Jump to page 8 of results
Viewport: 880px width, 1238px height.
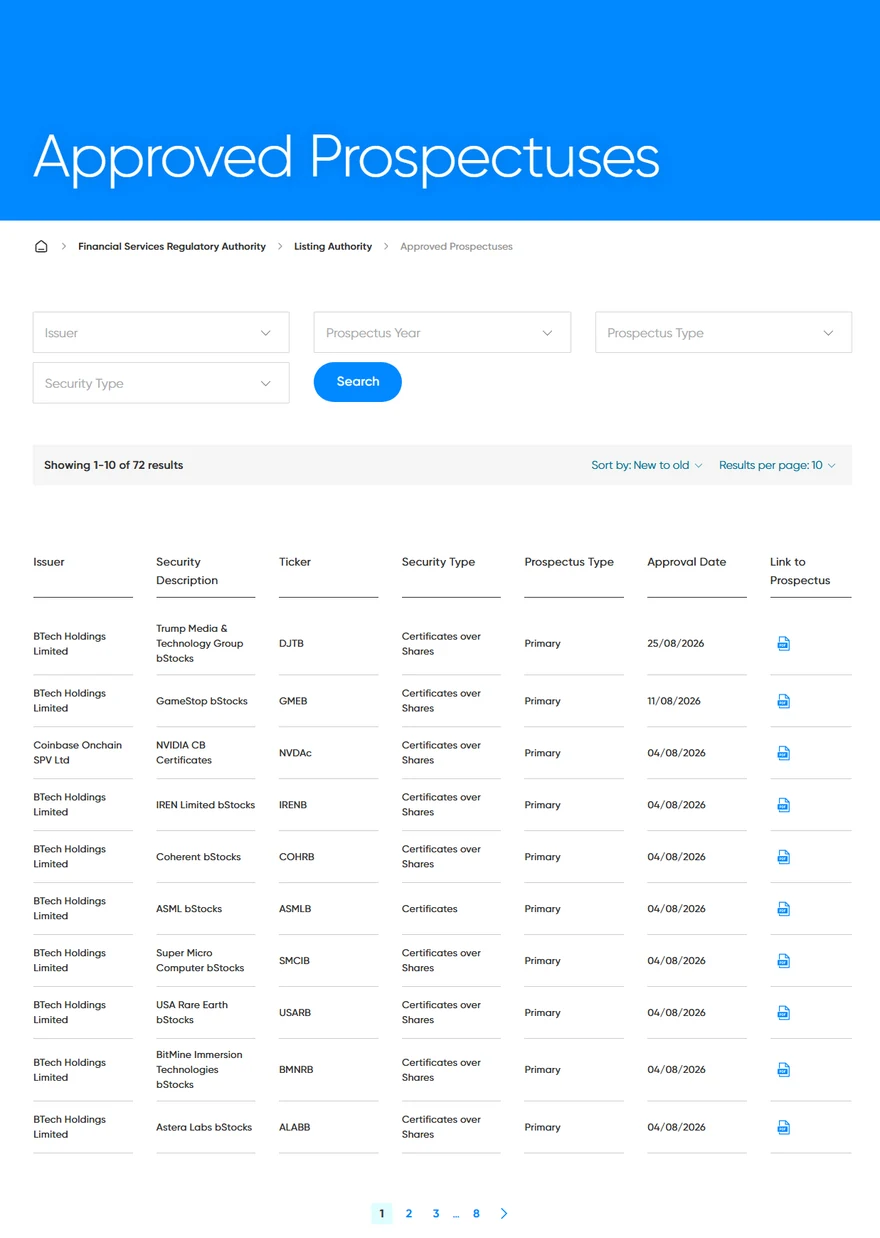pos(476,1213)
